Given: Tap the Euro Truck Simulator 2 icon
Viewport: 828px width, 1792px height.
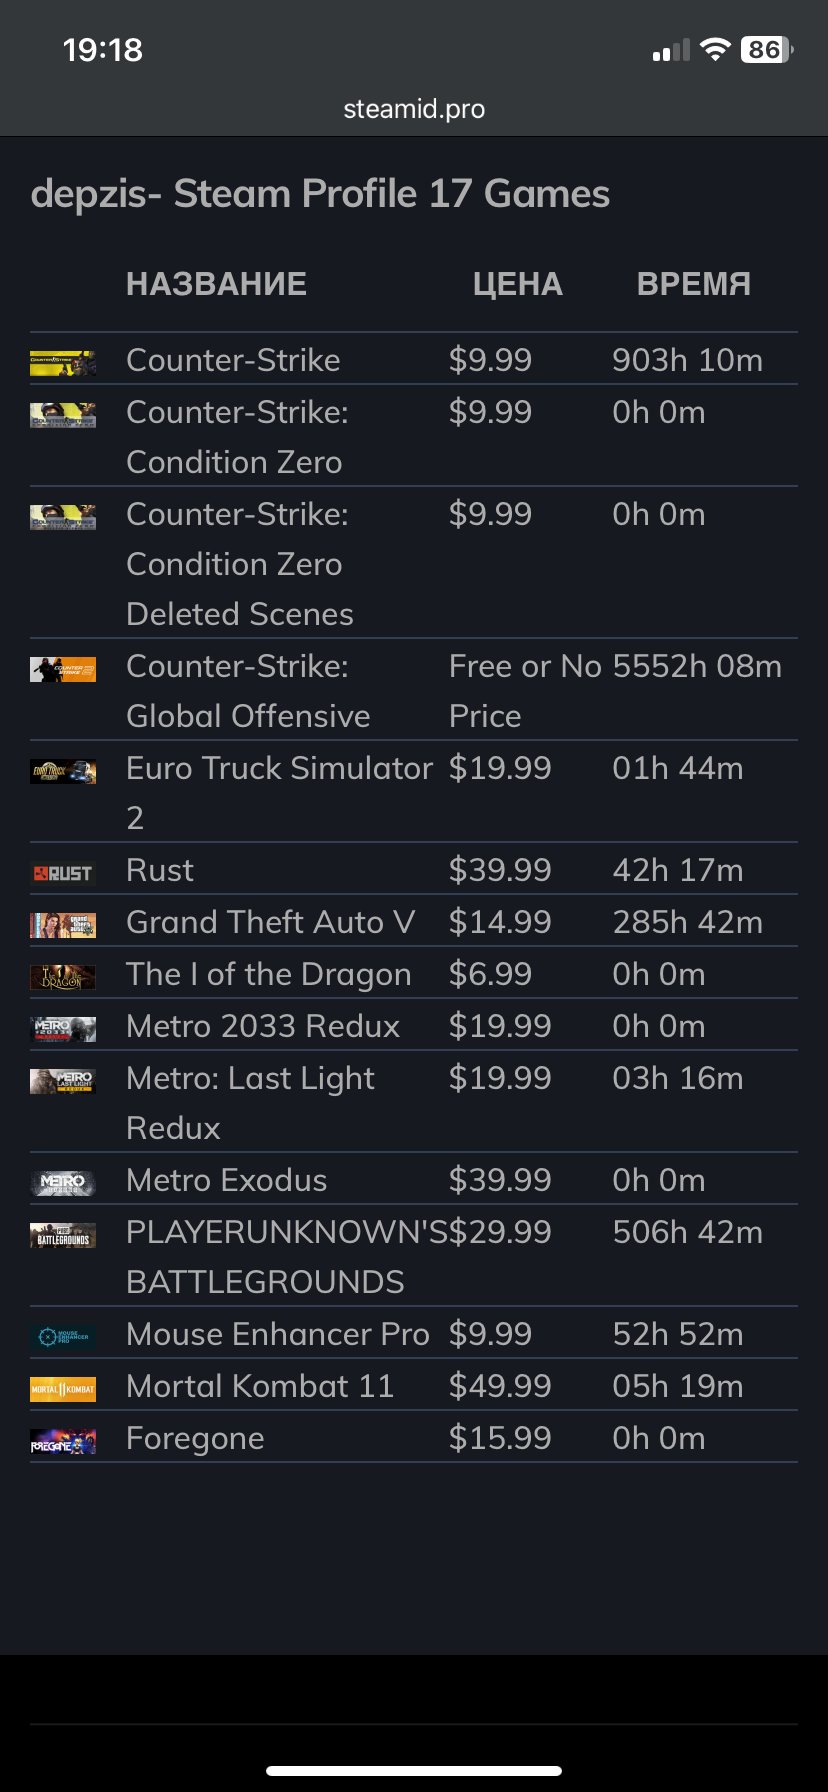Looking at the screenshot, I should (x=63, y=771).
